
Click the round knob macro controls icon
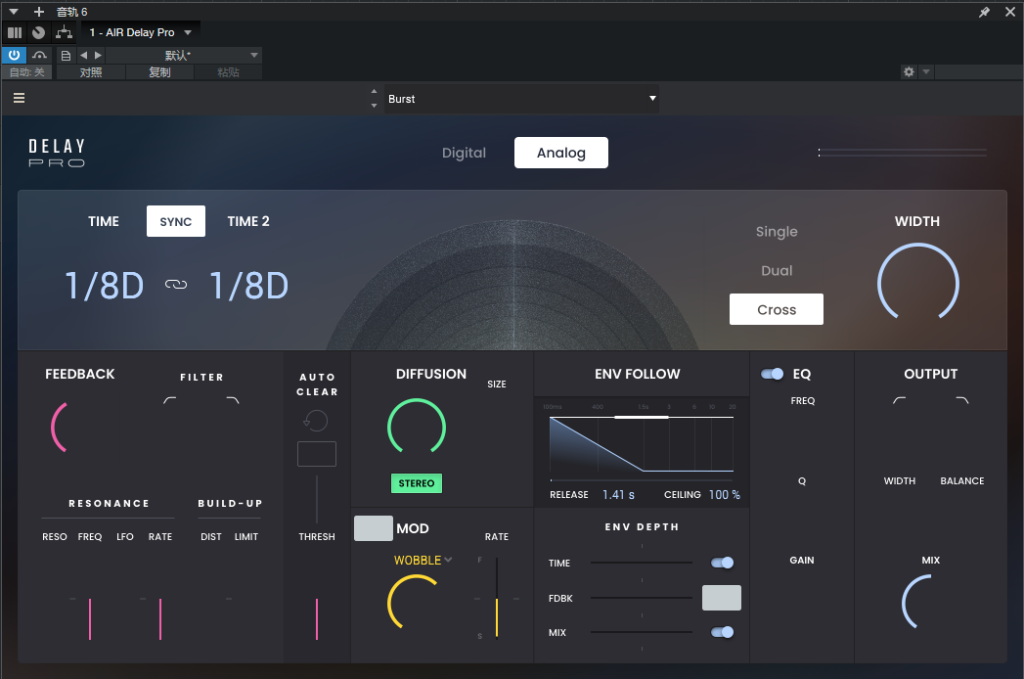click(x=39, y=33)
